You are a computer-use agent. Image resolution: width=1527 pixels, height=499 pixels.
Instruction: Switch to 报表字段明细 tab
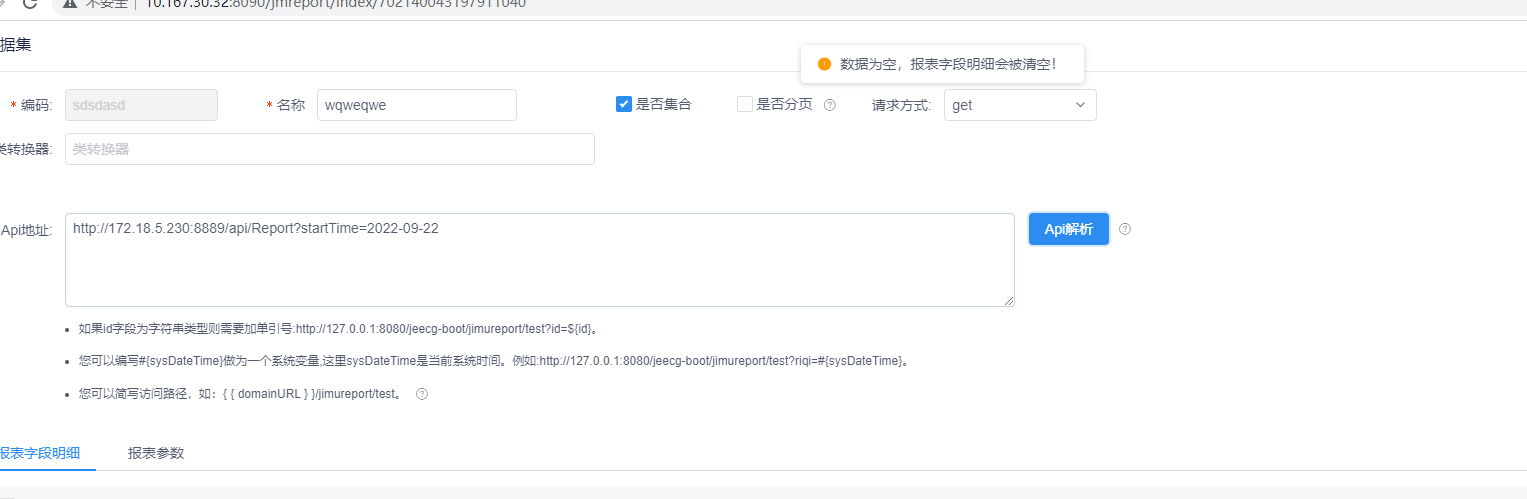tap(40, 453)
